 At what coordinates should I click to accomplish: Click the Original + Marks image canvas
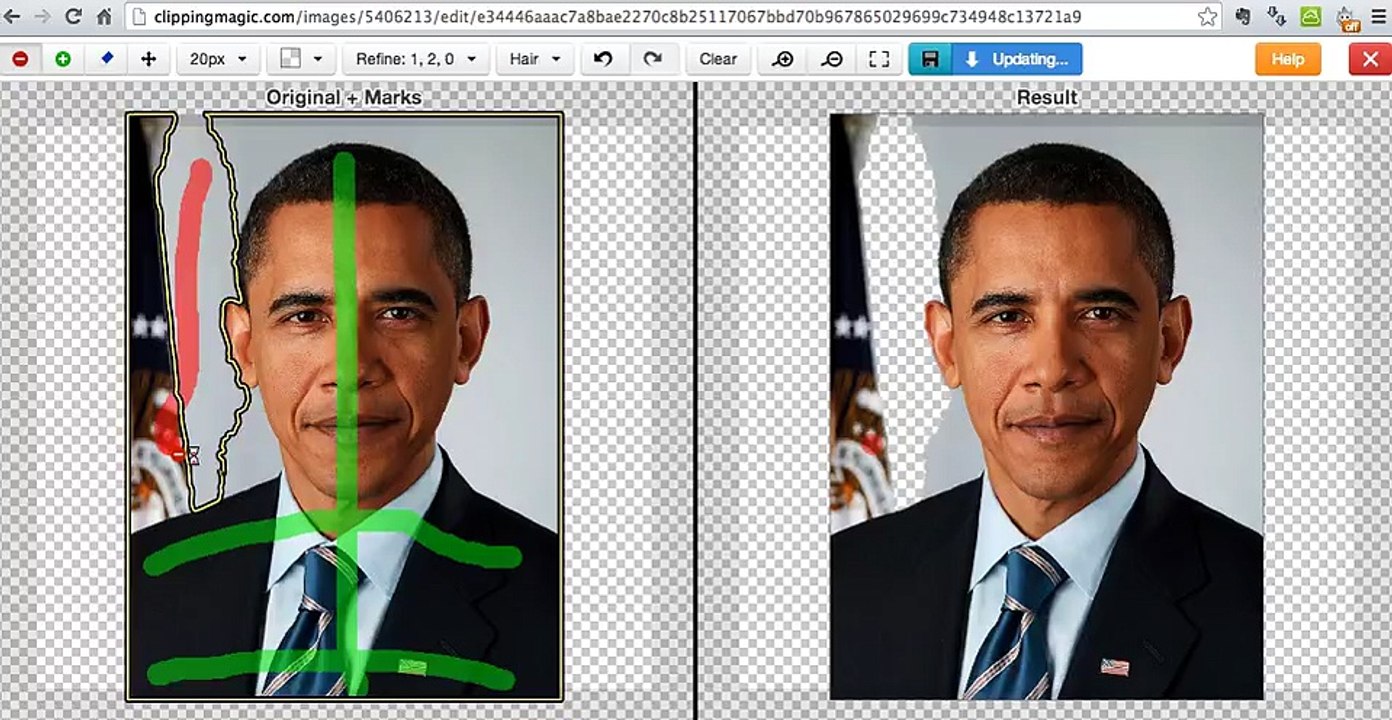(344, 406)
